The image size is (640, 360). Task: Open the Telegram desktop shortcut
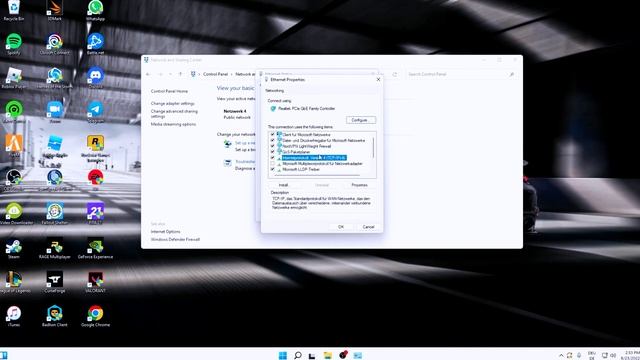point(95,111)
